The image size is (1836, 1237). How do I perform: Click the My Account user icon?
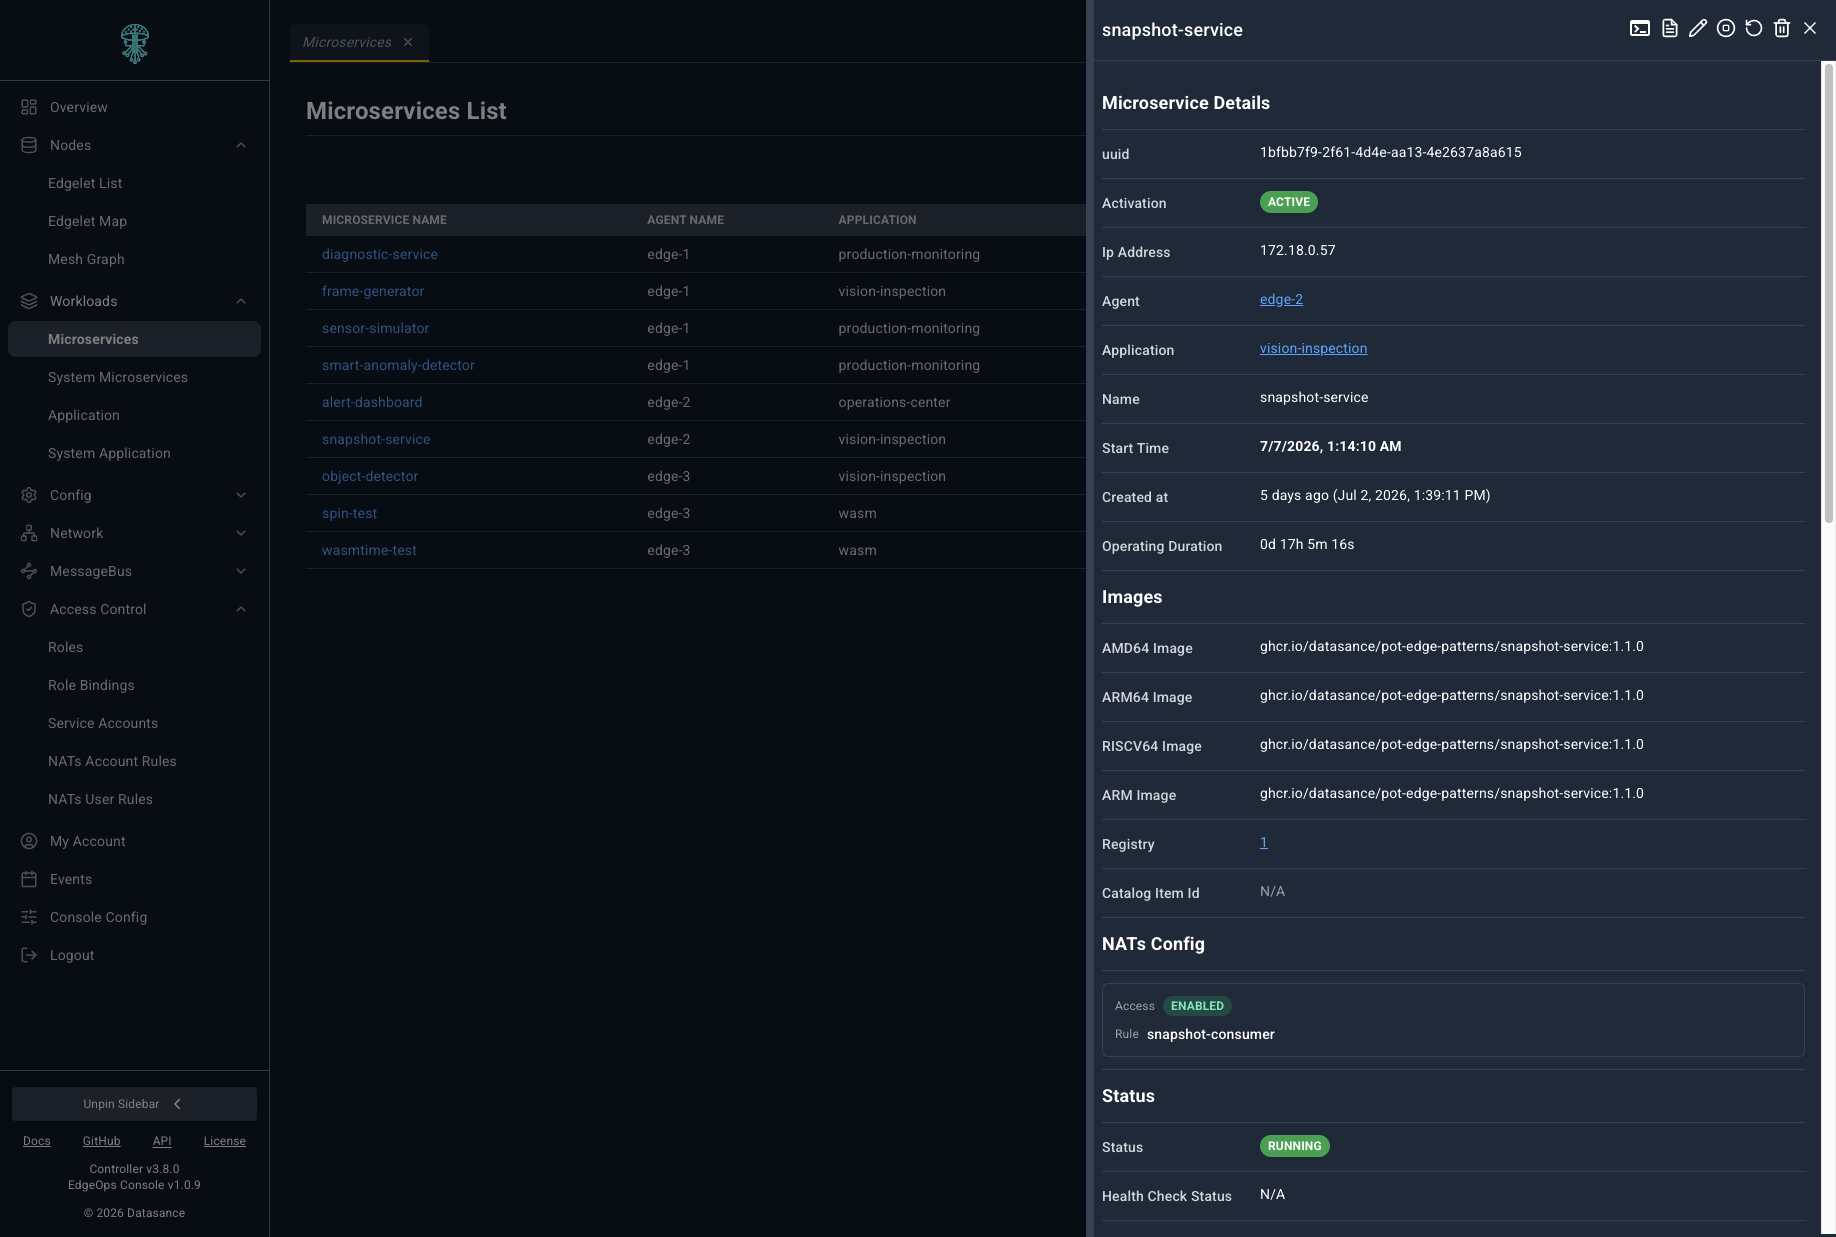click(29, 841)
